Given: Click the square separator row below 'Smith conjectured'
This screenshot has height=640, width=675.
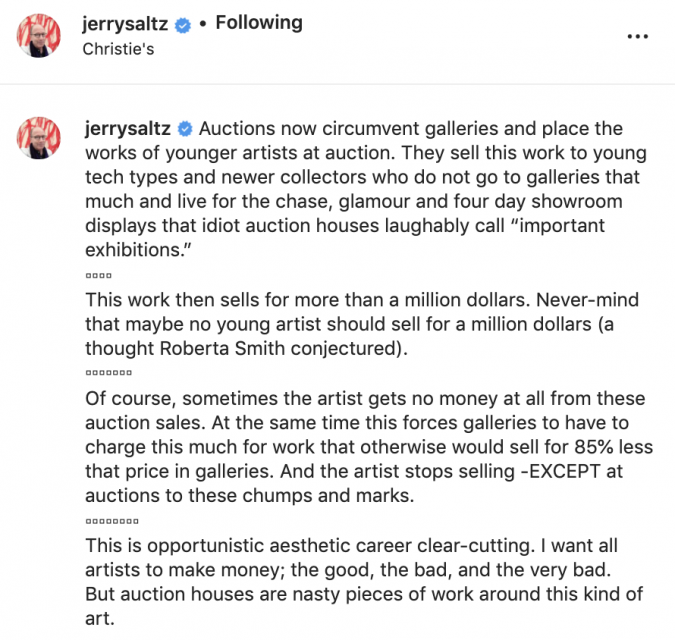Looking at the screenshot, I should click(x=108, y=373).
